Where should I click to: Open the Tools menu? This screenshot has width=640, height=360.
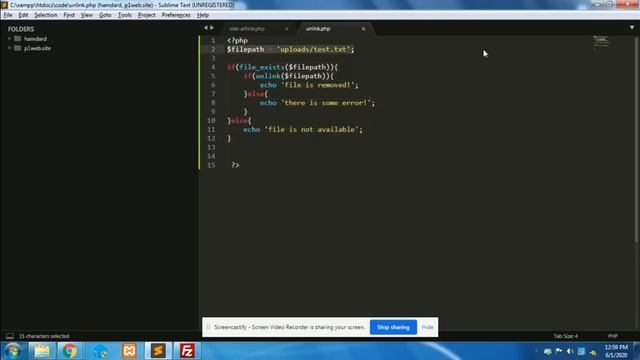point(124,15)
